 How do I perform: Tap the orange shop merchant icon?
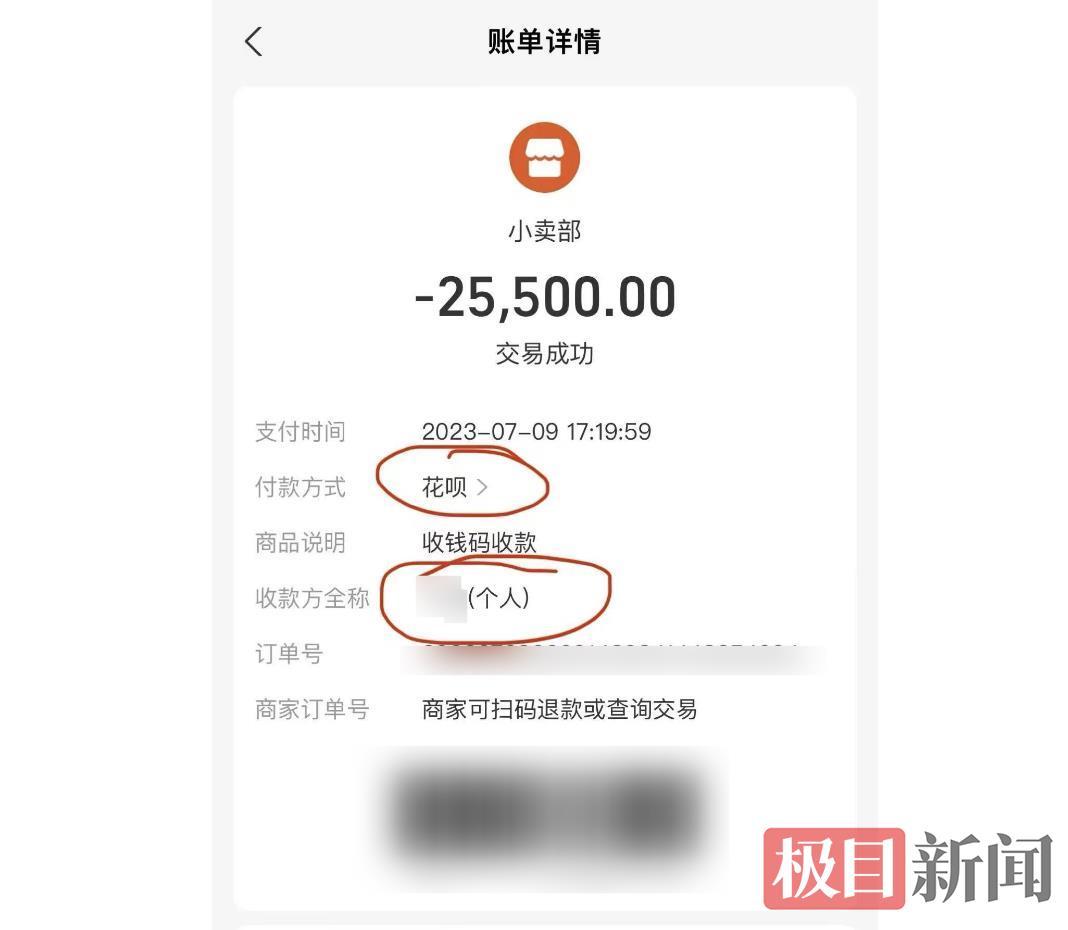click(x=544, y=157)
